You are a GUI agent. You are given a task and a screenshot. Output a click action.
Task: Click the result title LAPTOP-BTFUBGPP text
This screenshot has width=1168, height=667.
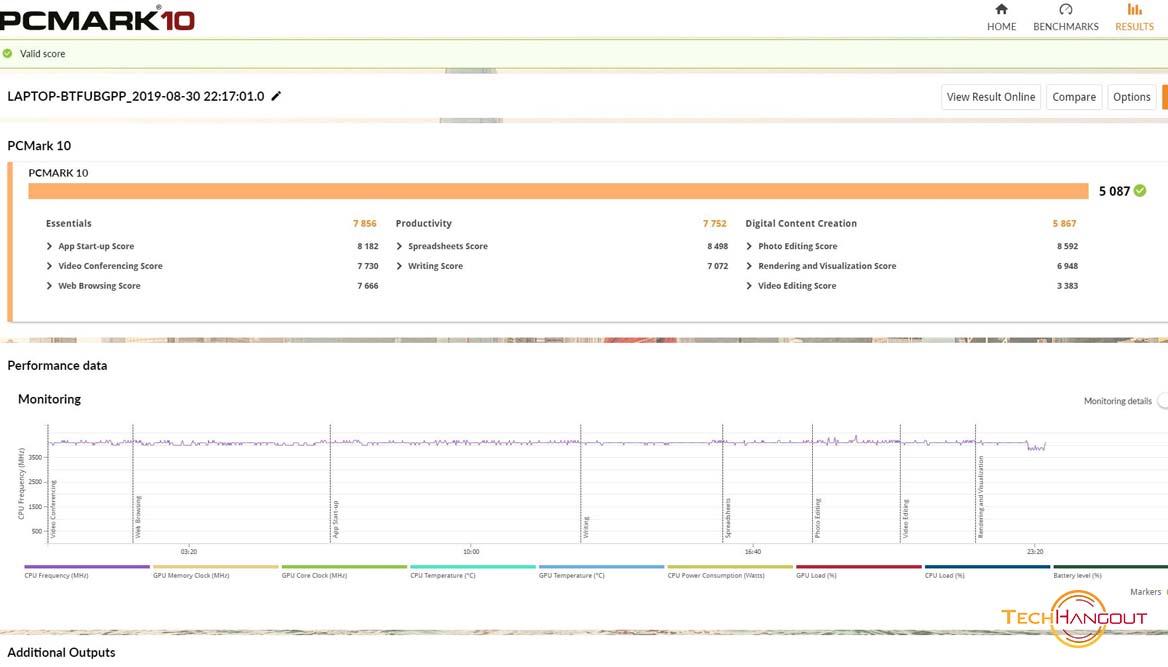coord(136,96)
